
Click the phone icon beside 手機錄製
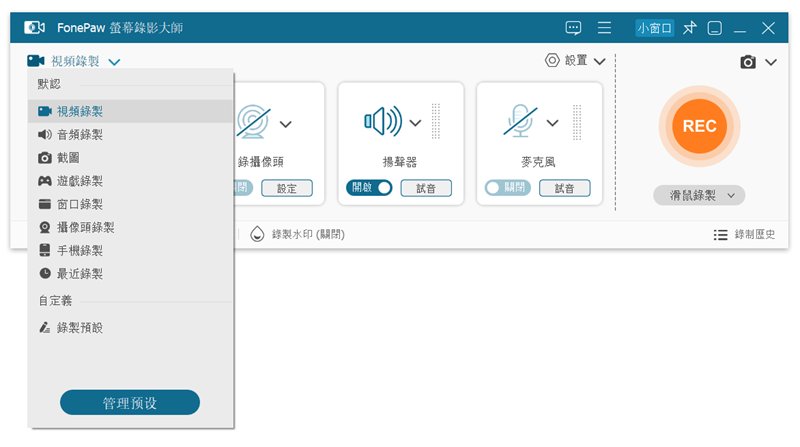[x=45, y=251]
